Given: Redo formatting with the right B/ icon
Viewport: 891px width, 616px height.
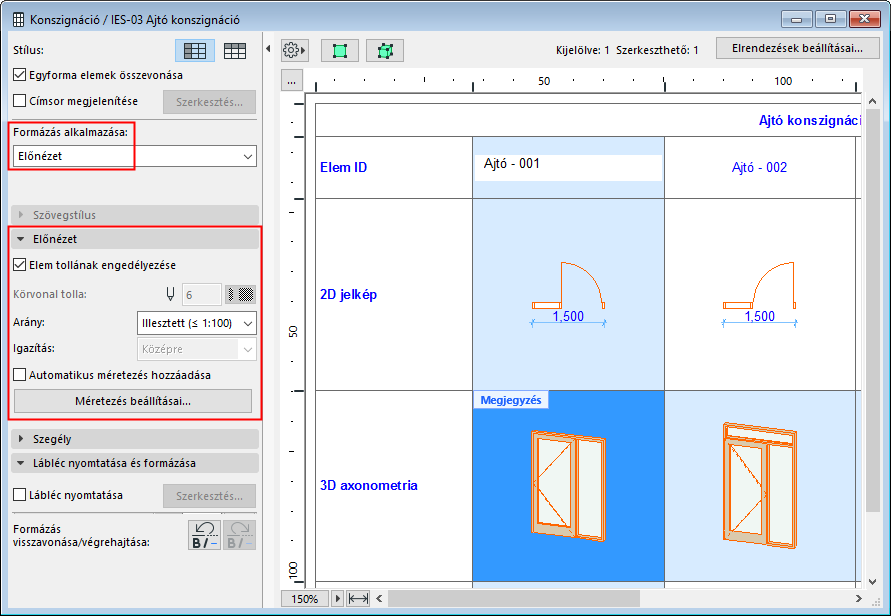Looking at the screenshot, I should tap(239, 535).
